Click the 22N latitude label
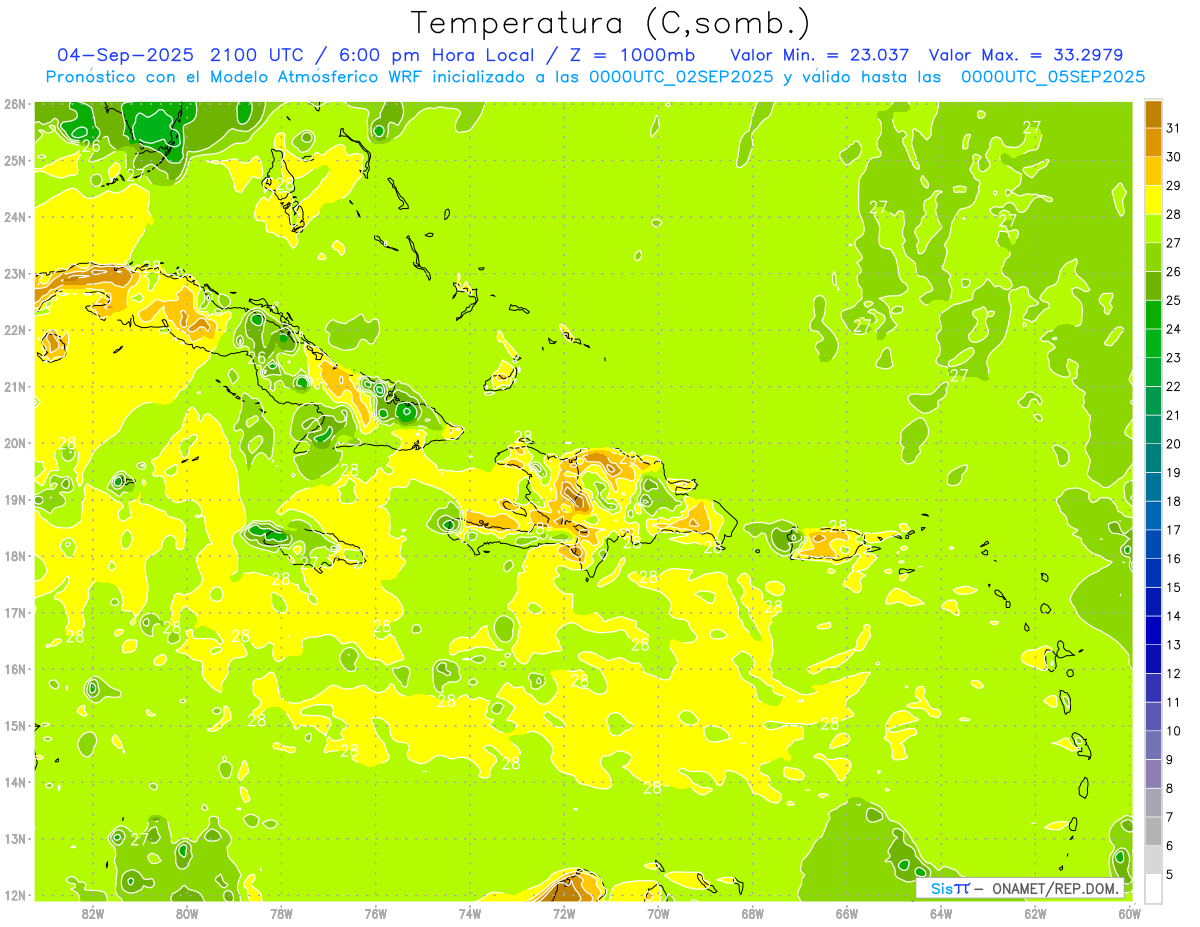 14,330
